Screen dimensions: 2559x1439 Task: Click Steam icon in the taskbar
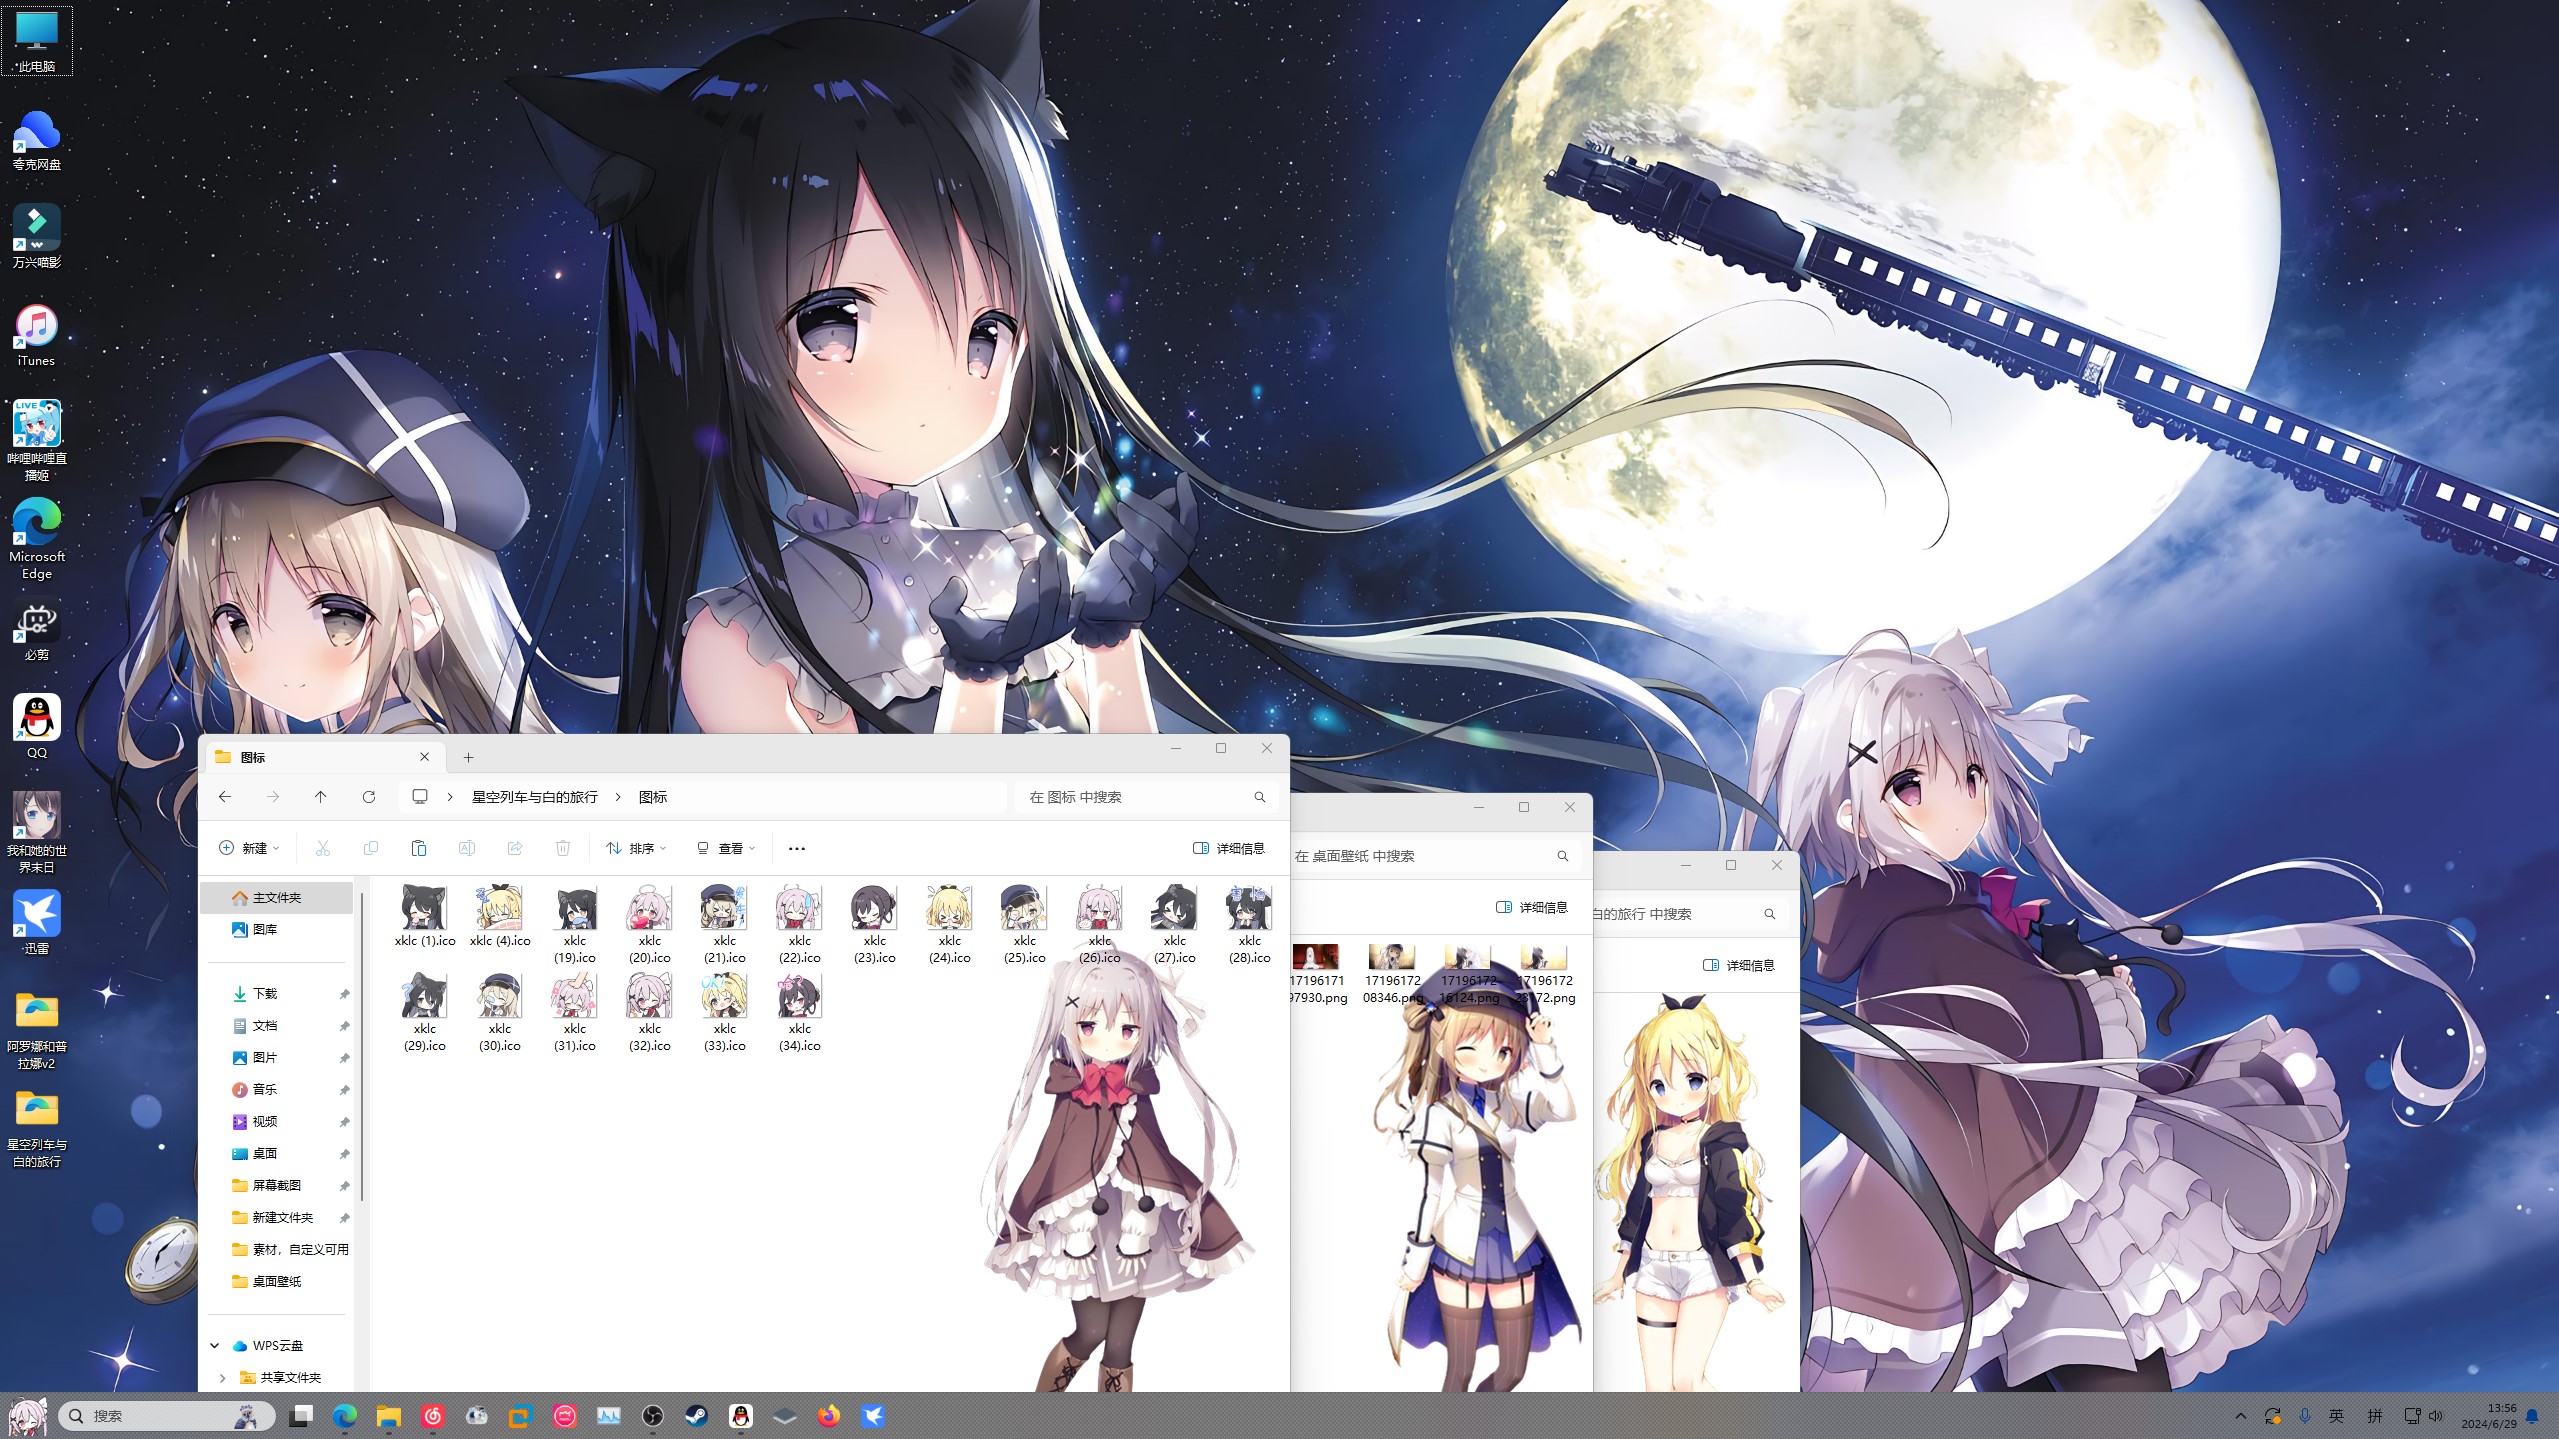[x=696, y=1416]
